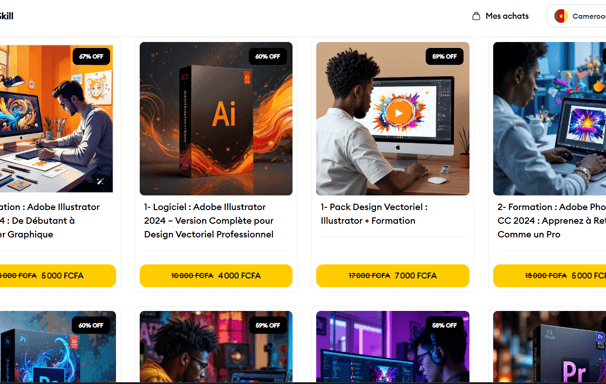Click the 58% OFF badge on the purple studio card

click(x=444, y=325)
